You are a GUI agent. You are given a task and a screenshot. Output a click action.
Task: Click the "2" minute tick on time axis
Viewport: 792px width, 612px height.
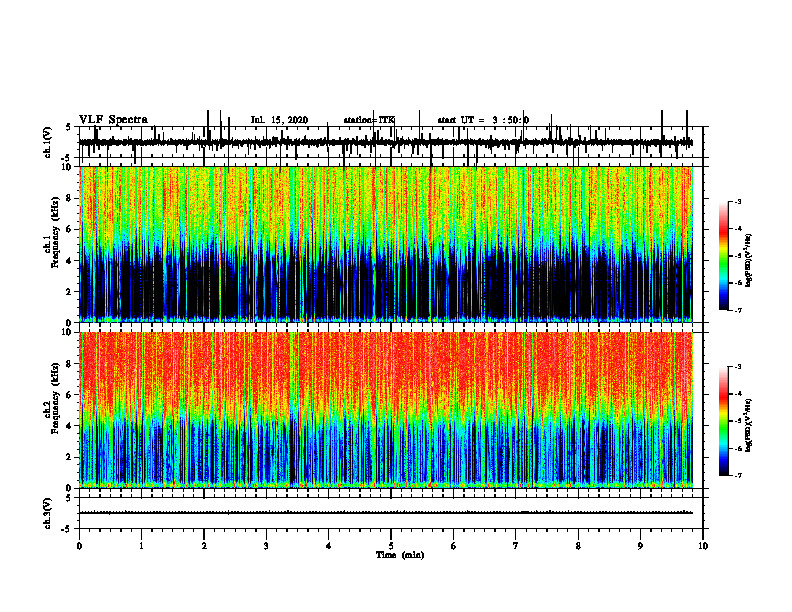tap(204, 546)
